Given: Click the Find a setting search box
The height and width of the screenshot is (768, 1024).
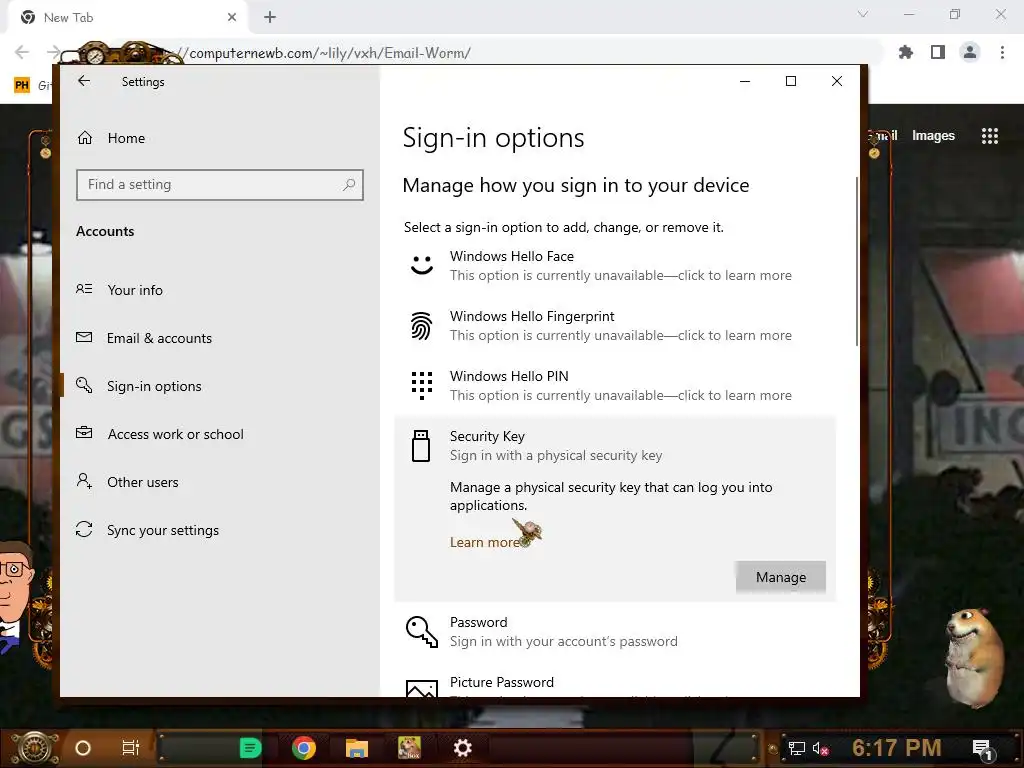Looking at the screenshot, I should pyautogui.click(x=219, y=185).
